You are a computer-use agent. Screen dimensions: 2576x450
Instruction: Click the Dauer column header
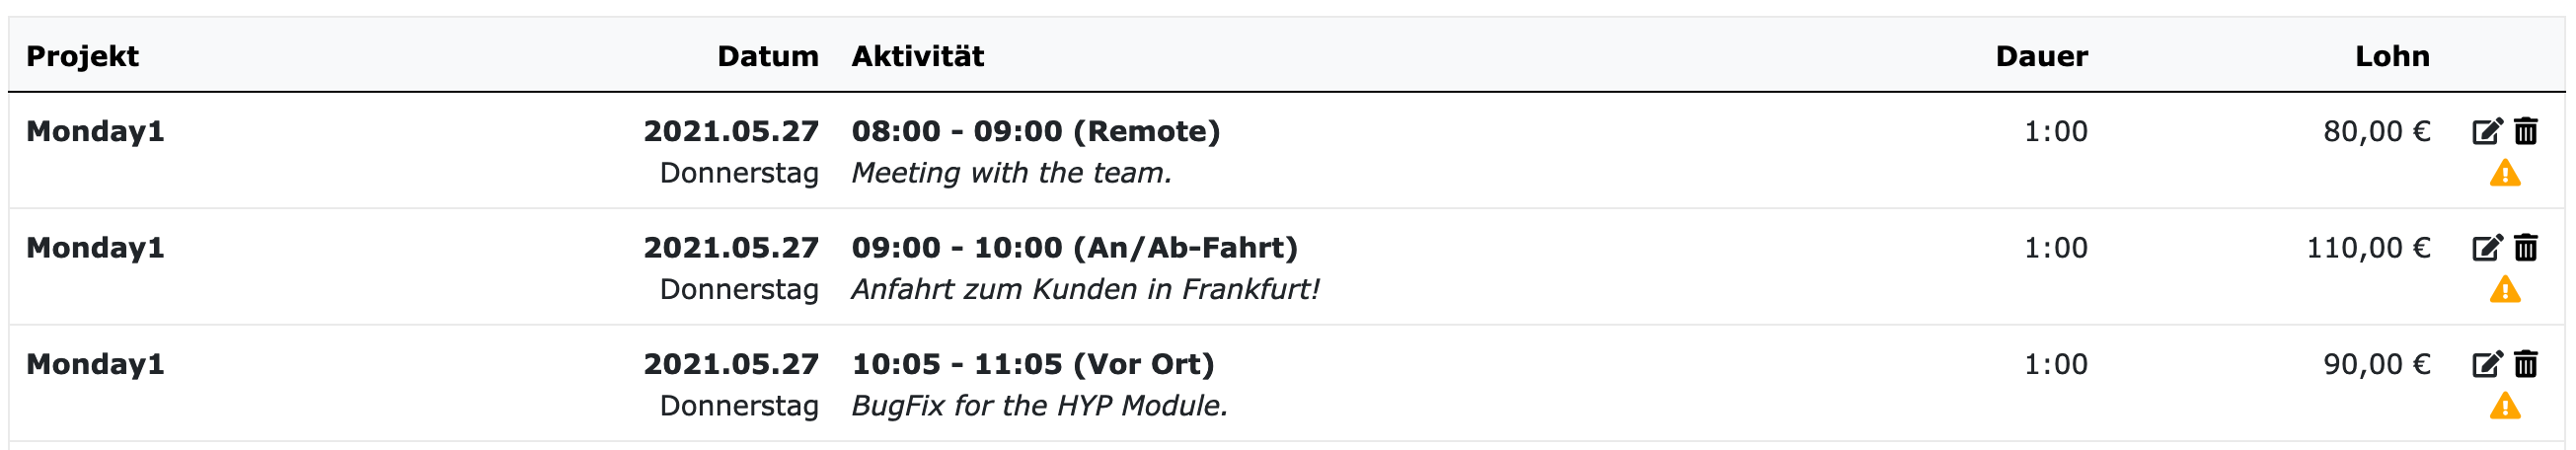click(2041, 56)
